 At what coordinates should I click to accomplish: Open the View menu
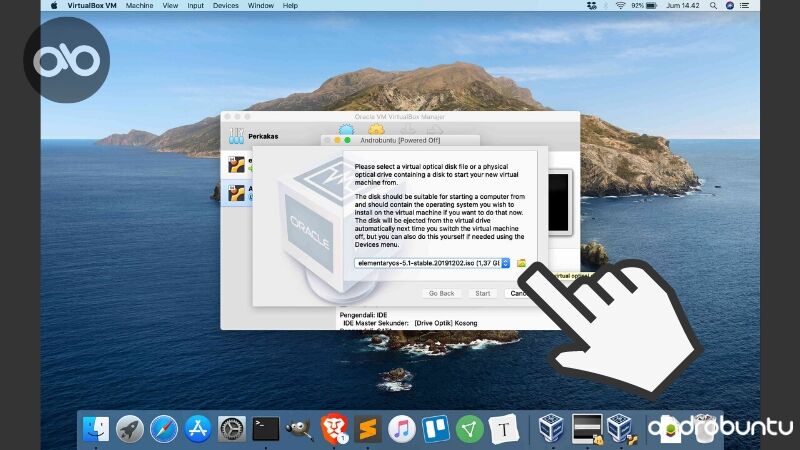(170, 6)
